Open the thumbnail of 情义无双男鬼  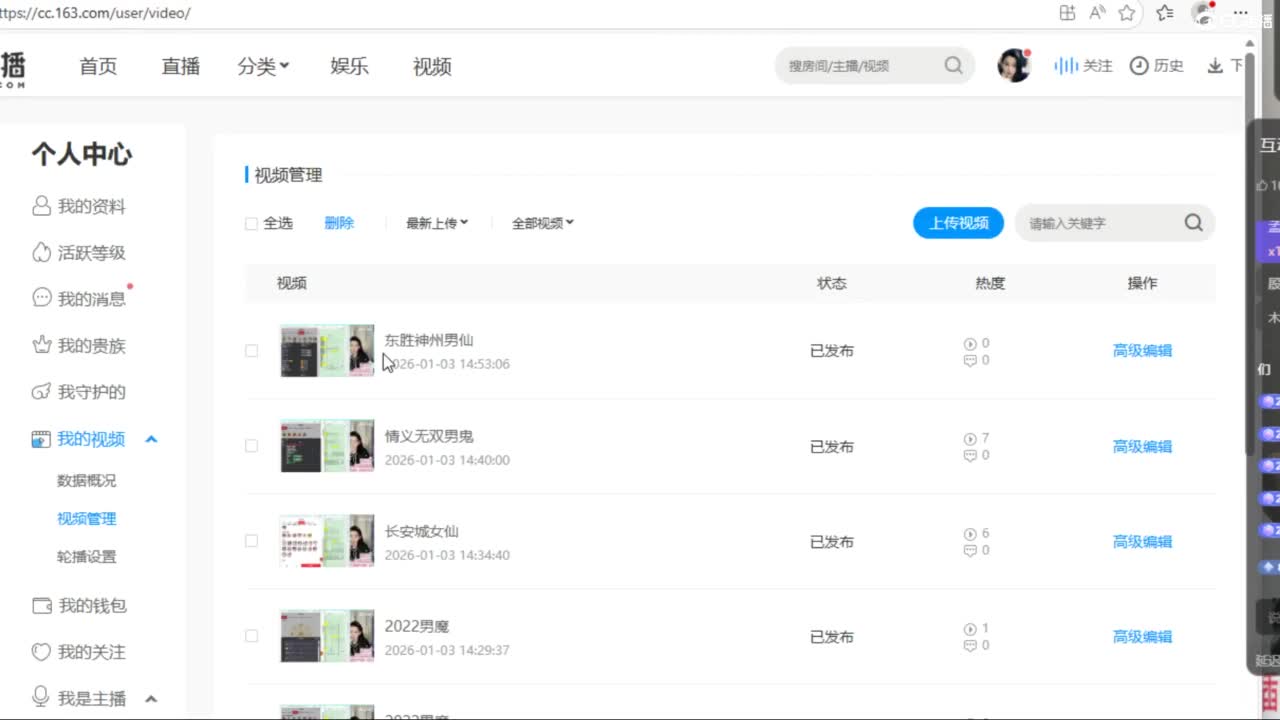pos(327,446)
